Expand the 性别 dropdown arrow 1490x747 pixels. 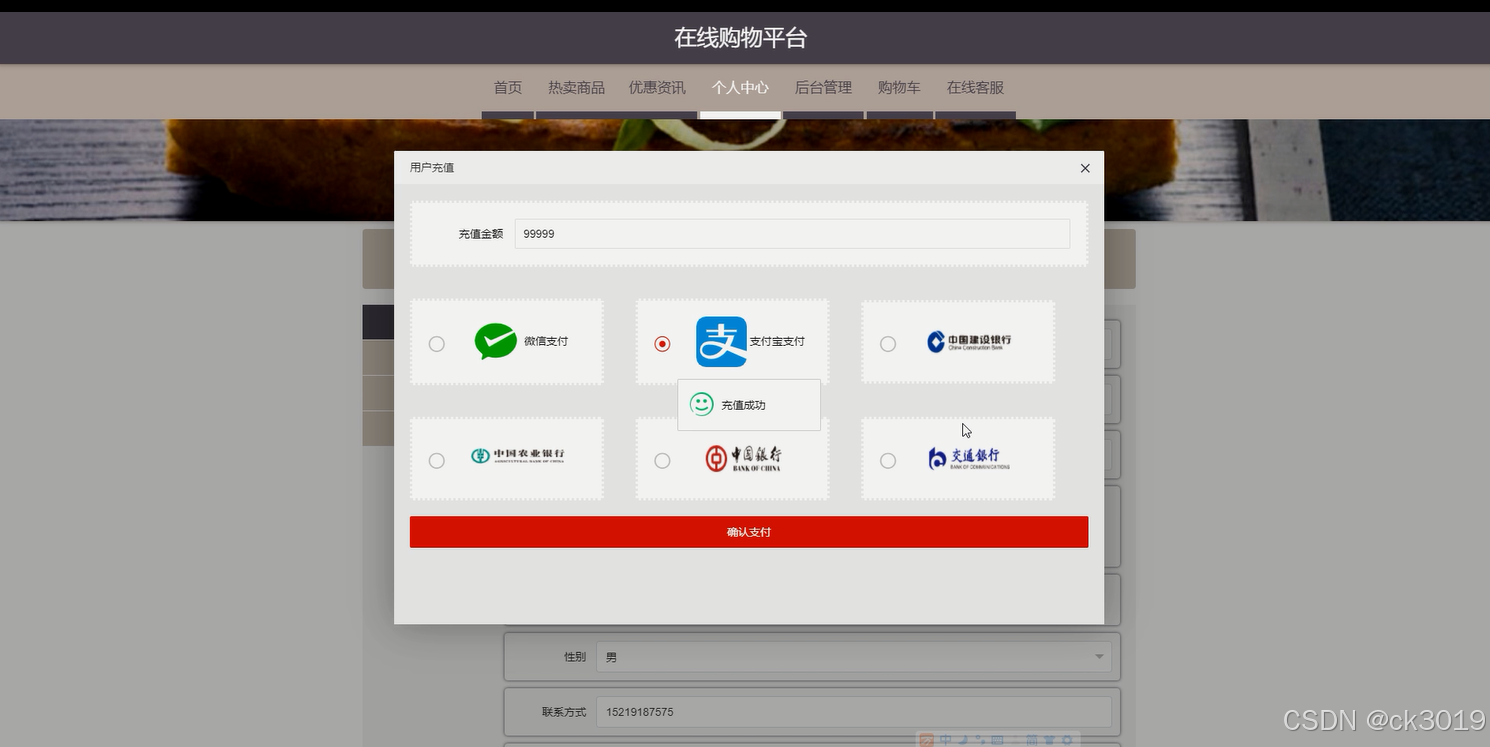pos(1099,657)
